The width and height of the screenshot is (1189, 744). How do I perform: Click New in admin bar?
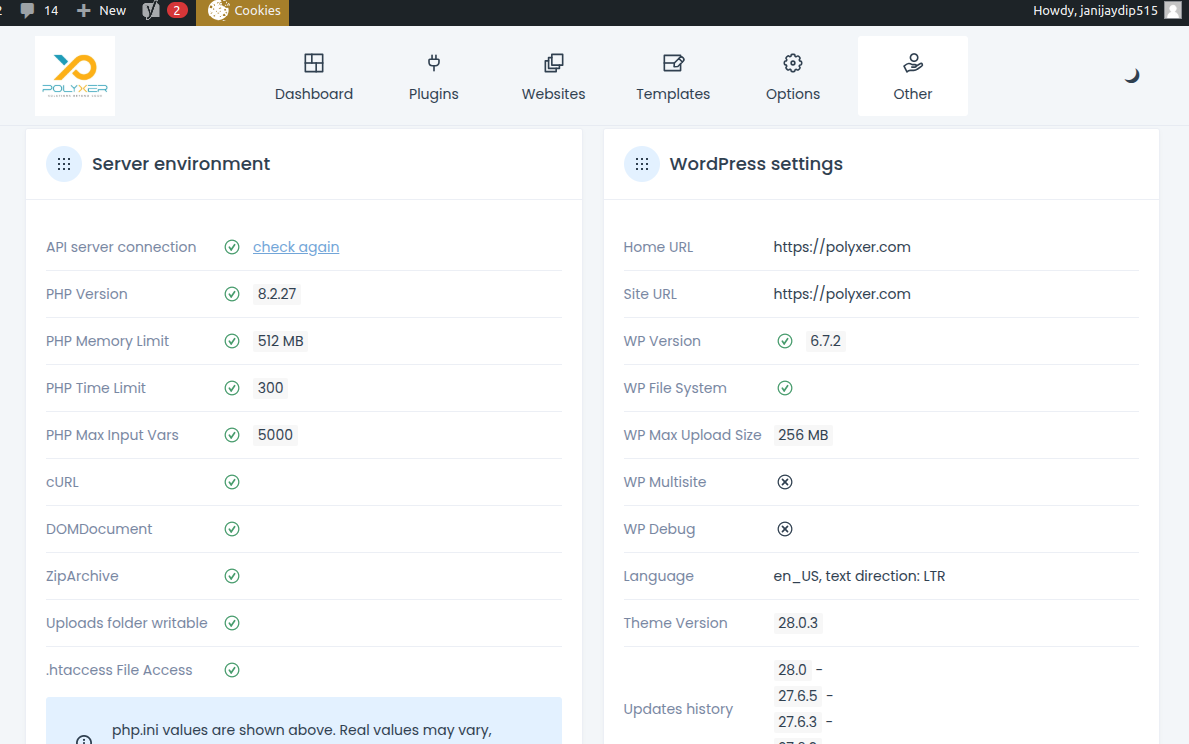[102, 11]
